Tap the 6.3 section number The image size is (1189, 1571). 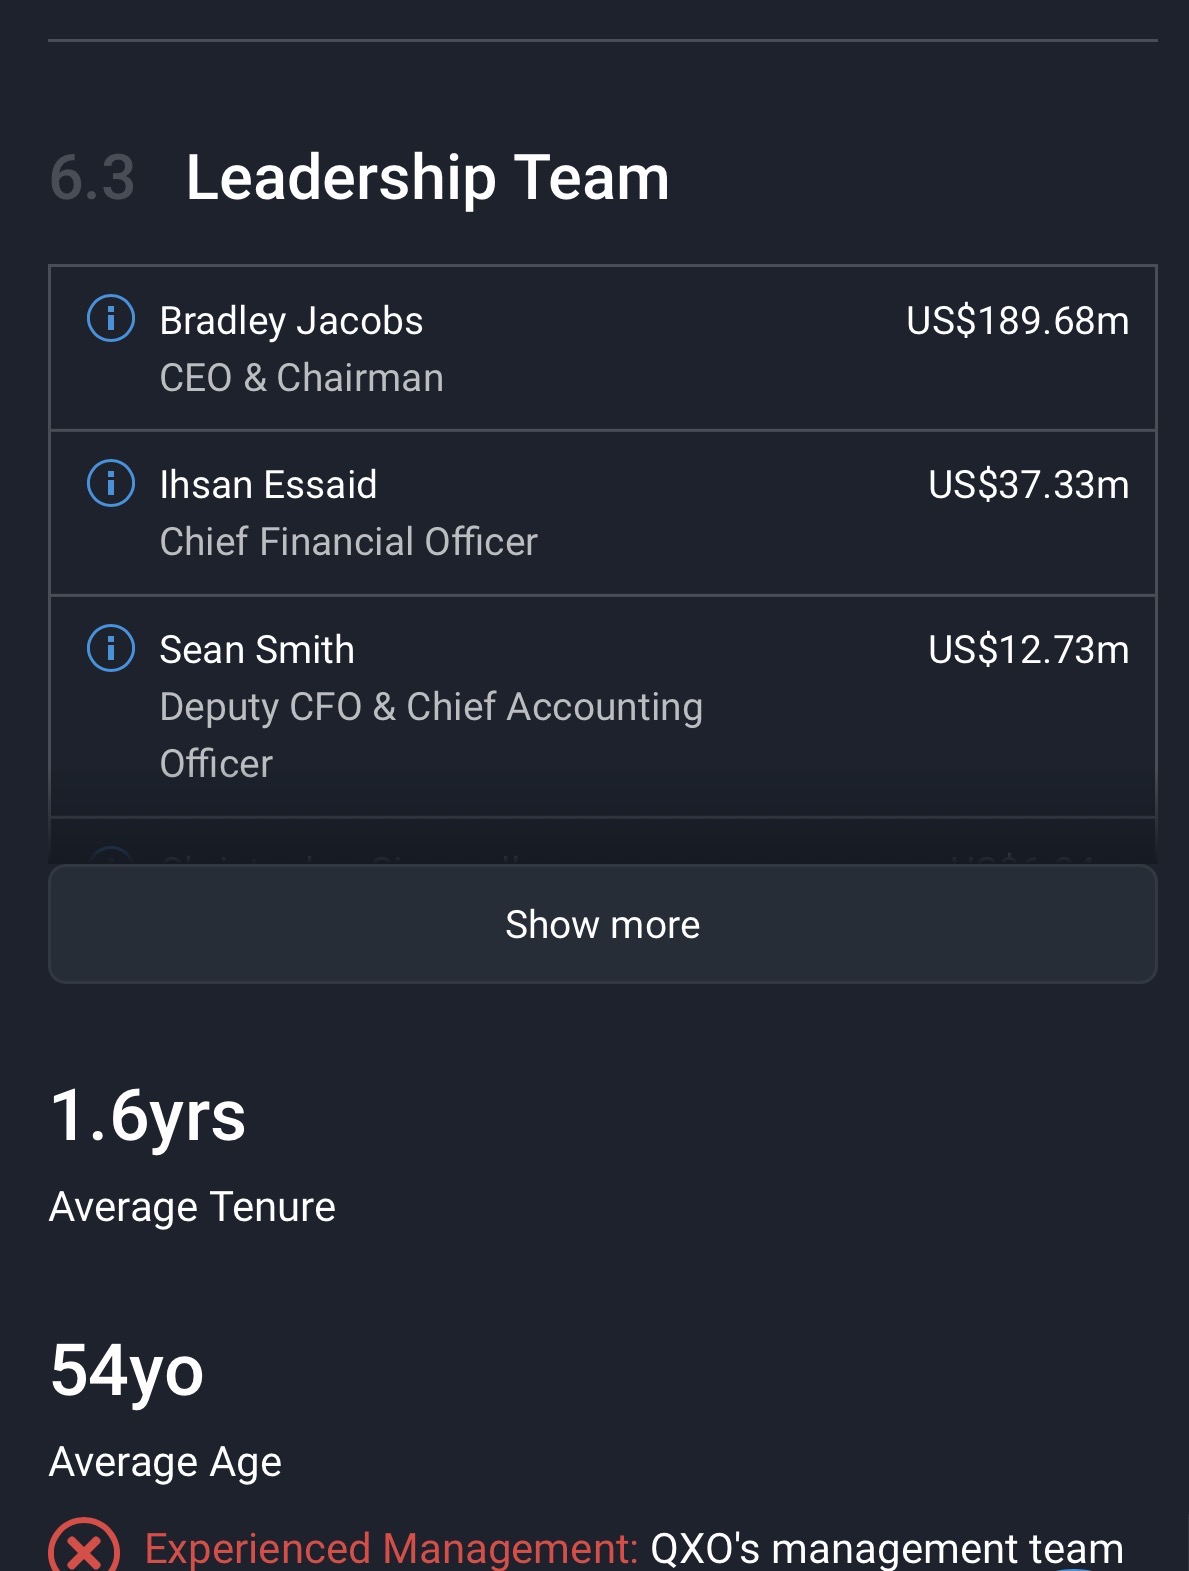point(92,178)
